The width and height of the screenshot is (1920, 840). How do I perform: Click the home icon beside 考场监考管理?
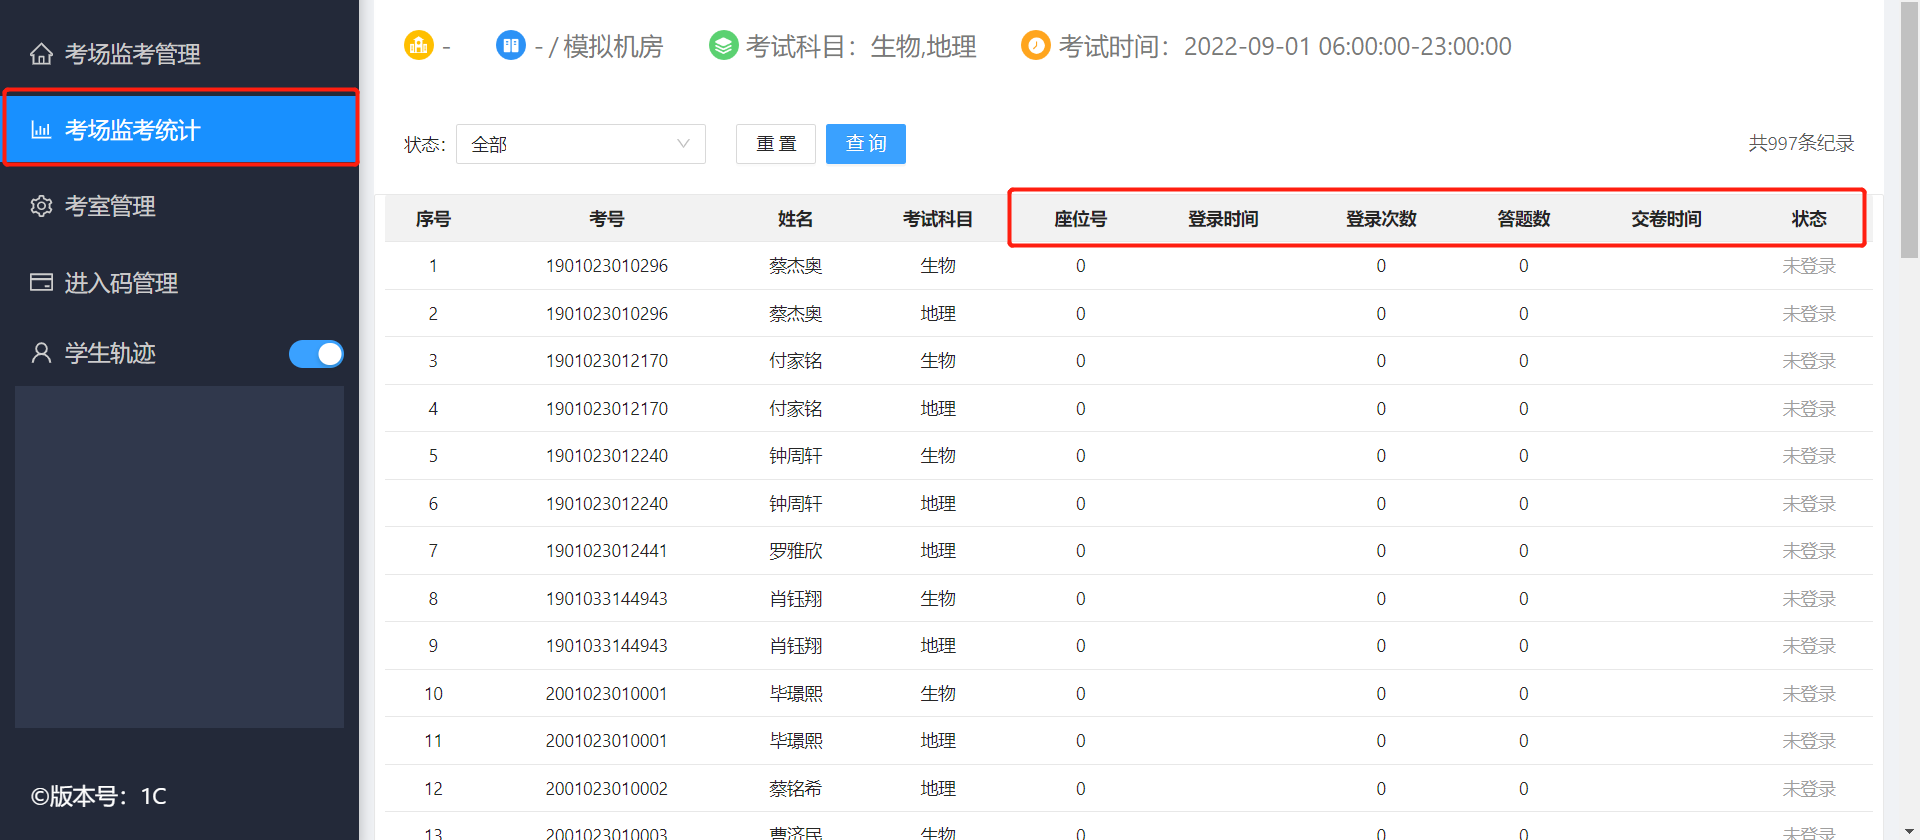(41, 54)
